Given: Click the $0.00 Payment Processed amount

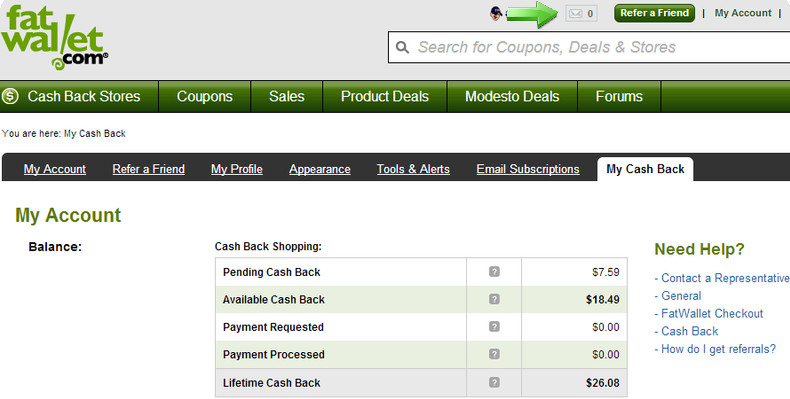Looking at the screenshot, I should [x=606, y=354].
